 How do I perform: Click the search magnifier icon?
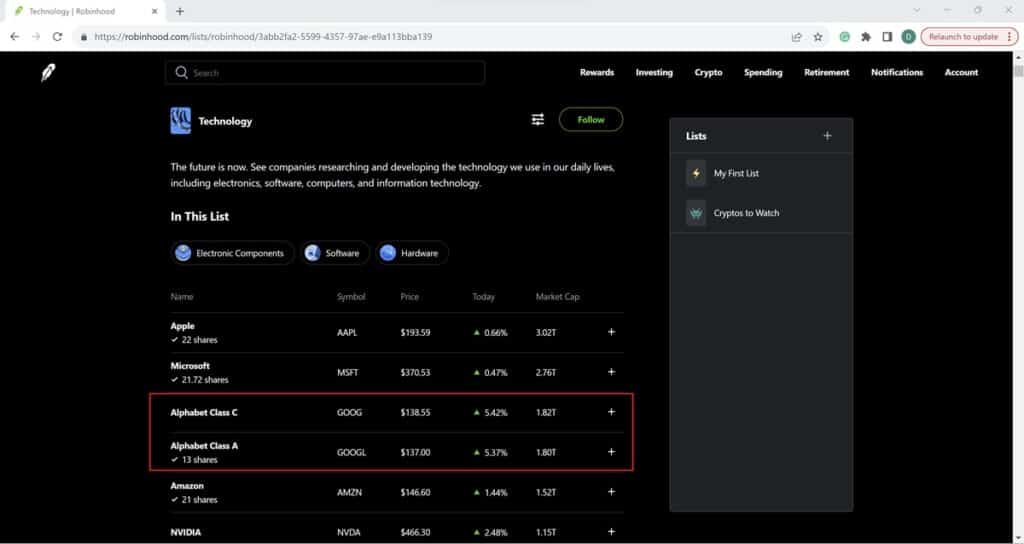click(x=182, y=72)
